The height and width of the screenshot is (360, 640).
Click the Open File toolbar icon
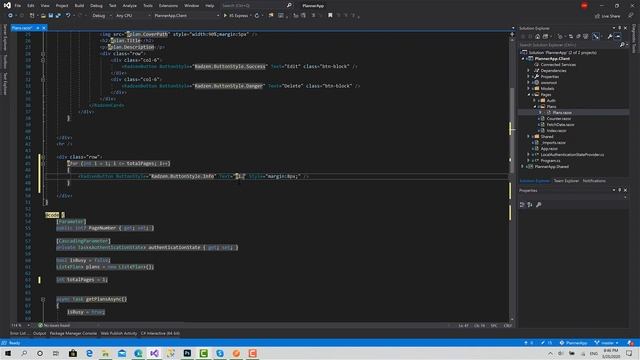[x=43, y=16]
